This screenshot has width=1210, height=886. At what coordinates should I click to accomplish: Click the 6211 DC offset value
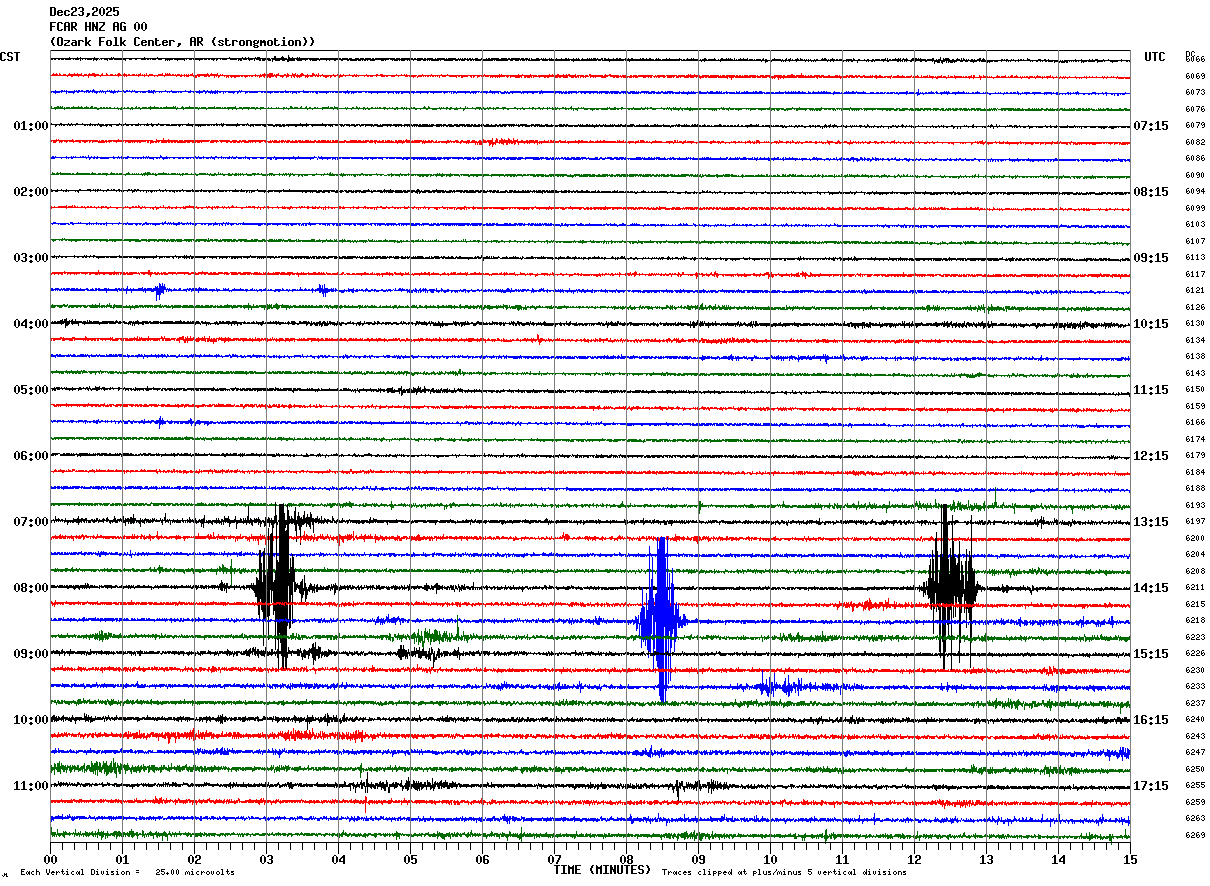pos(1195,588)
